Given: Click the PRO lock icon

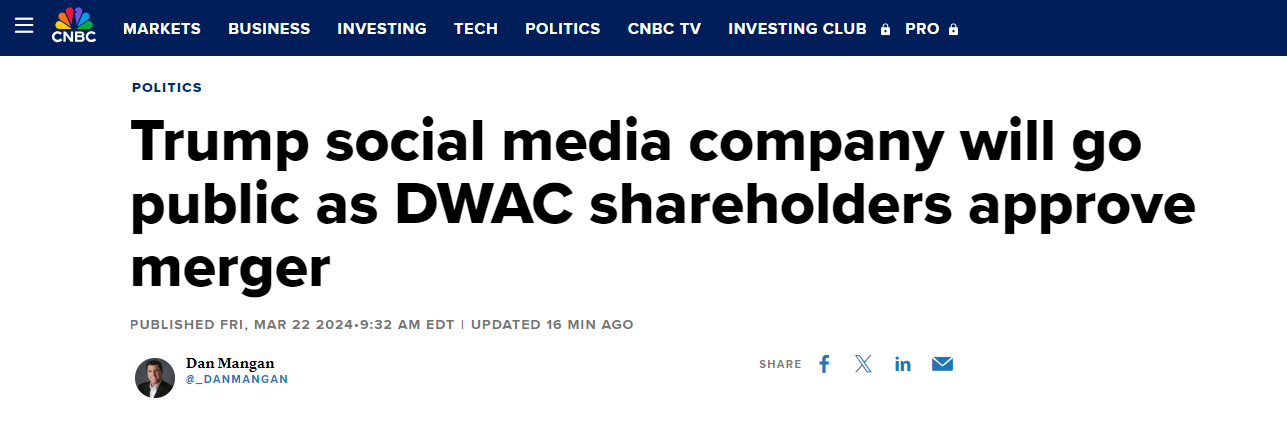Looking at the screenshot, I should tap(953, 30).
